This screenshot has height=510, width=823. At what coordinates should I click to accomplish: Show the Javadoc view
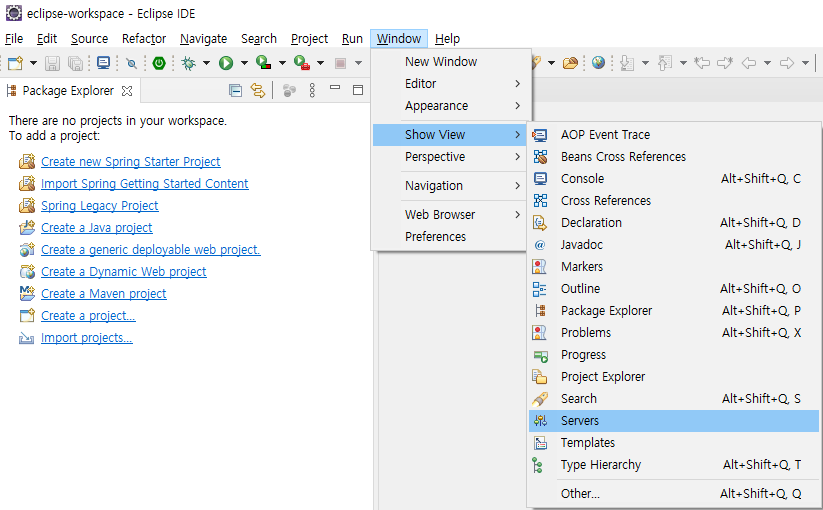[674, 245]
